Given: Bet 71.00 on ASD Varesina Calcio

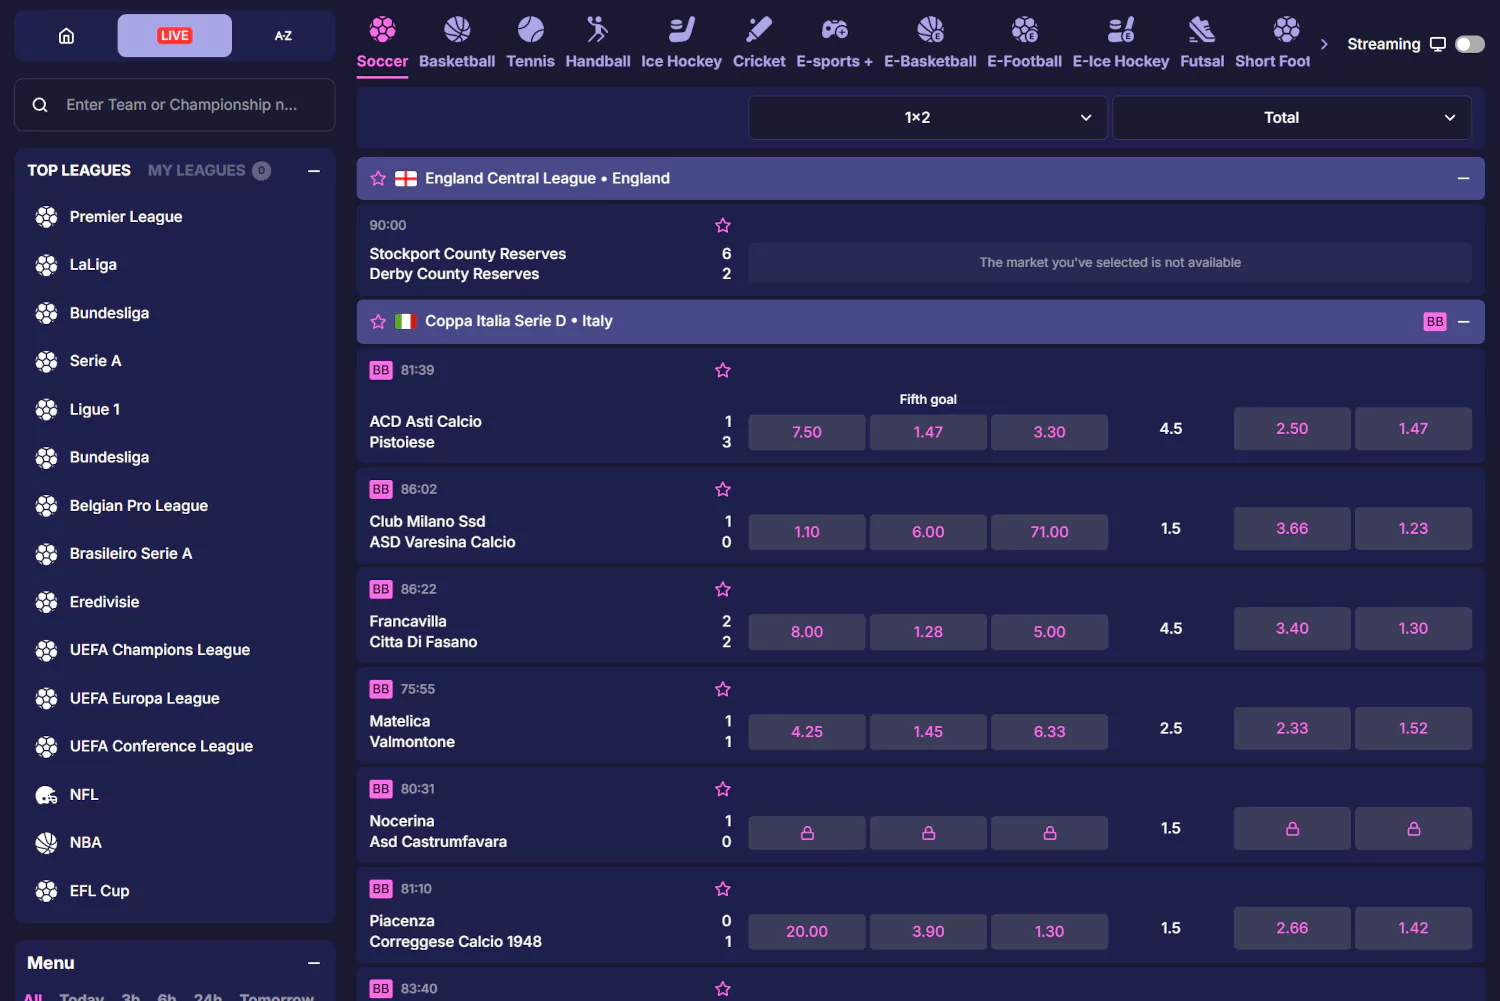Looking at the screenshot, I should 1049,532.
